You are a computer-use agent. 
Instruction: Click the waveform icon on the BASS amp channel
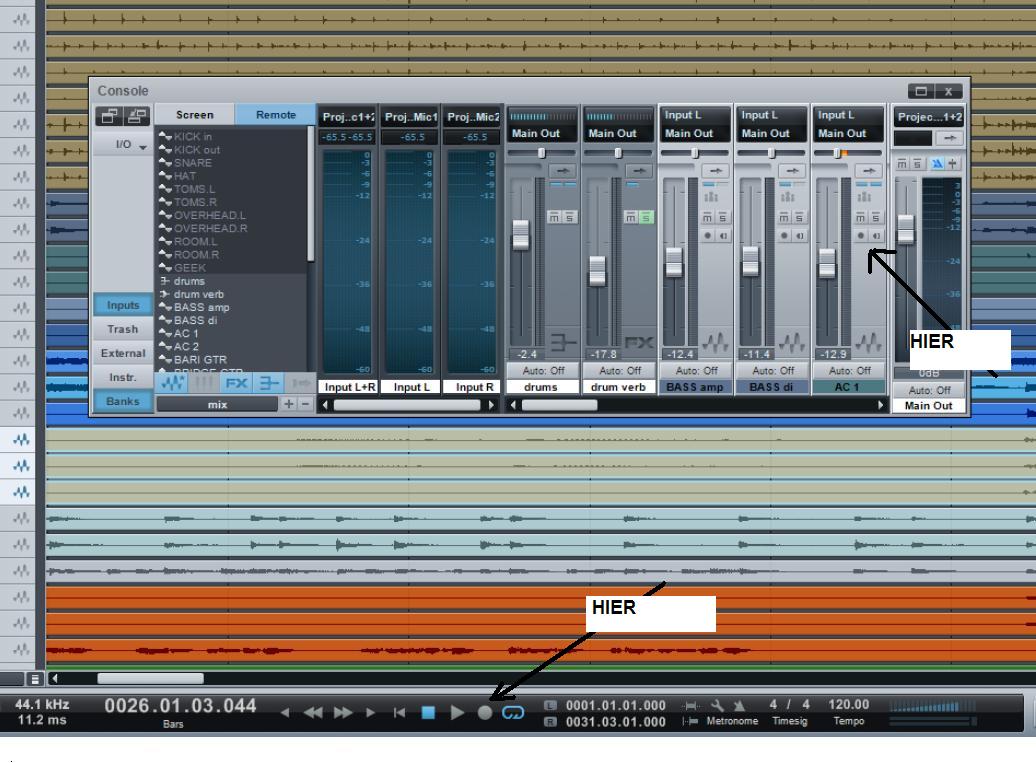point(715,342)
